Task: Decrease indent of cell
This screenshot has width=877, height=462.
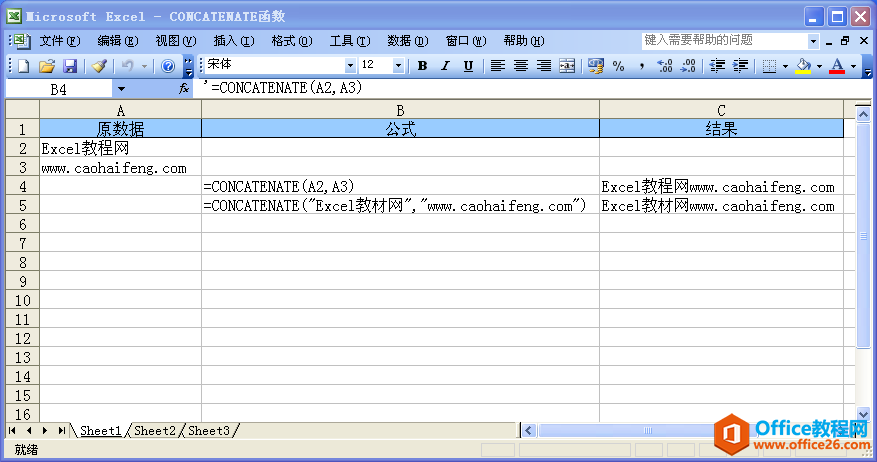Action: [x=716, y=66]
